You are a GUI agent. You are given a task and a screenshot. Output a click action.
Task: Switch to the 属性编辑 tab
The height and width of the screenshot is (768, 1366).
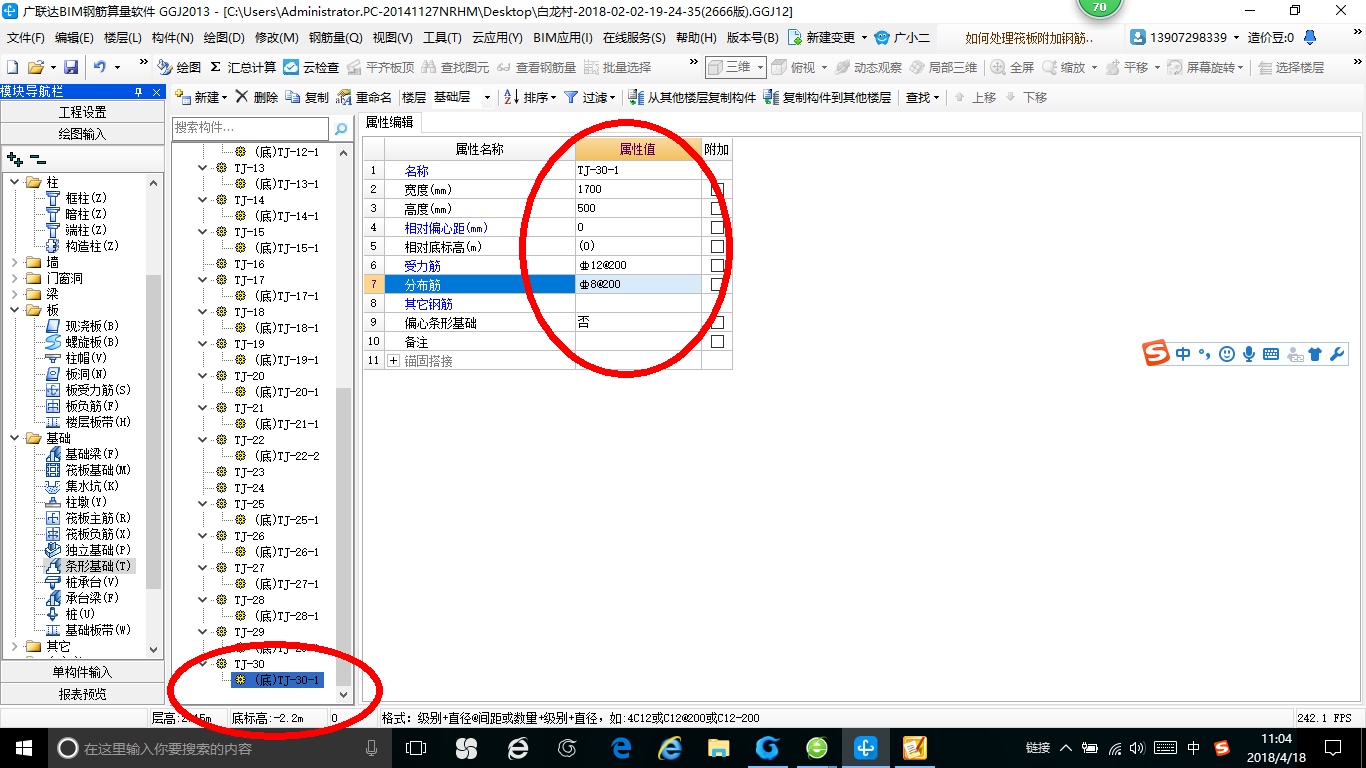[x=391, y=122]
